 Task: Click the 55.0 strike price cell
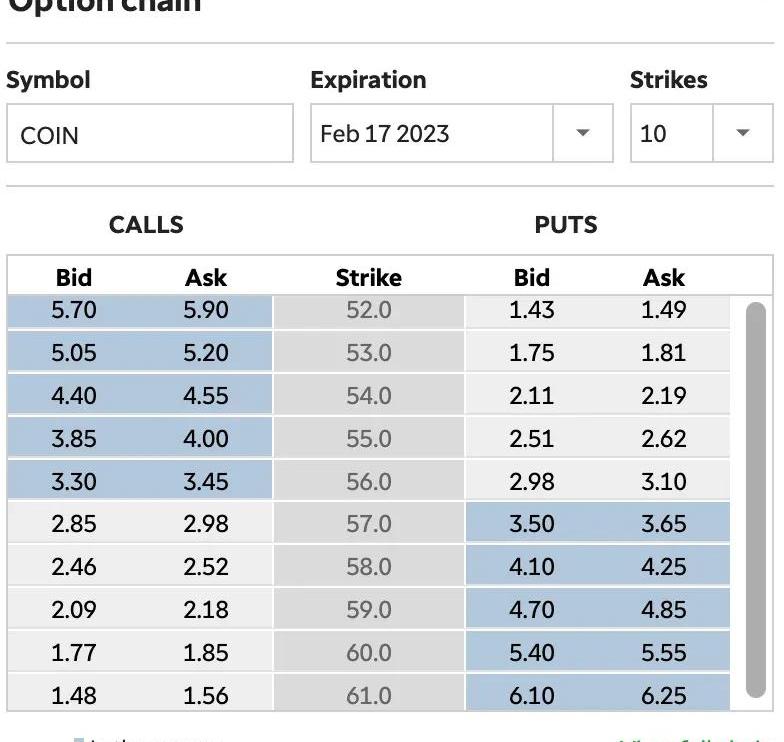[x=368, y=439]
